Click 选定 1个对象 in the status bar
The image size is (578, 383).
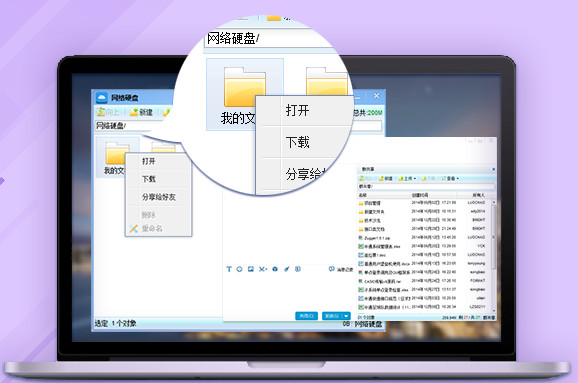(115, 323)
